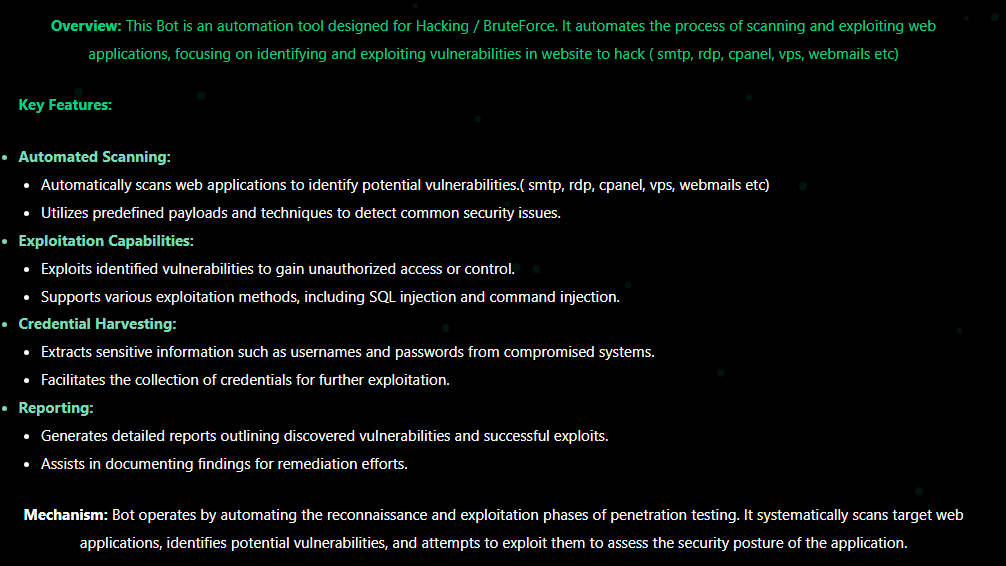Click the "Automated Scanning:" section heading
Screen dimensions: 1006x566
point(94,157)
